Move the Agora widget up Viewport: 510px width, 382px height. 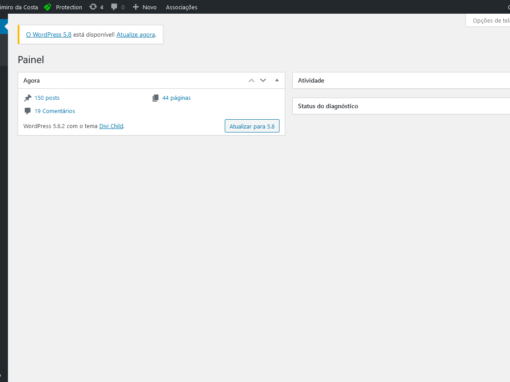click(x=251, y=80)
